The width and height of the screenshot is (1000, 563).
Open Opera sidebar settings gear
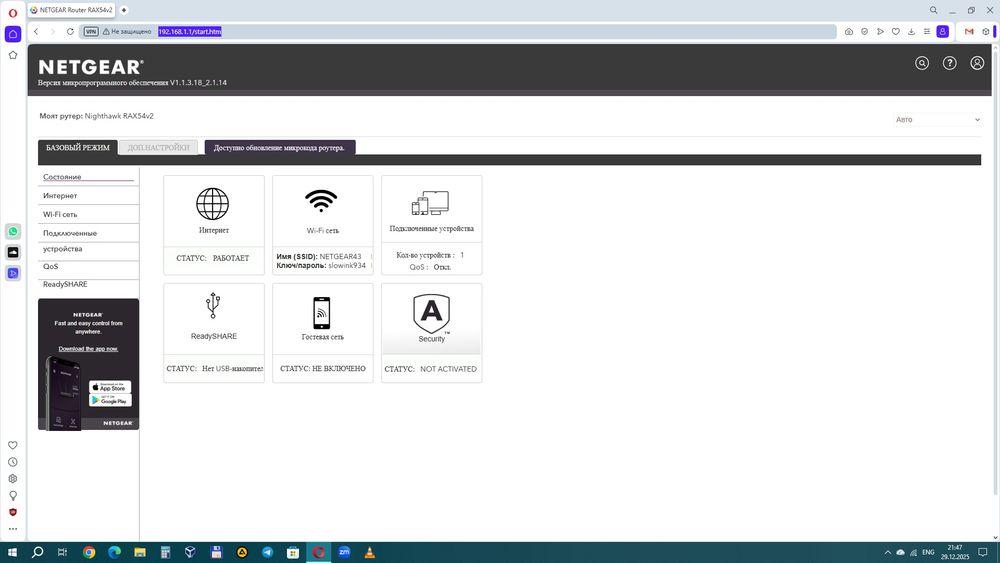pos(13,479)
